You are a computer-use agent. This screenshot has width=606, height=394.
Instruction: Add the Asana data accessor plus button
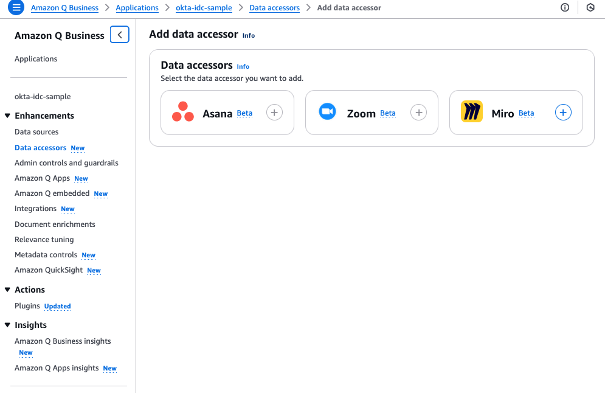[x=274, y=113]
